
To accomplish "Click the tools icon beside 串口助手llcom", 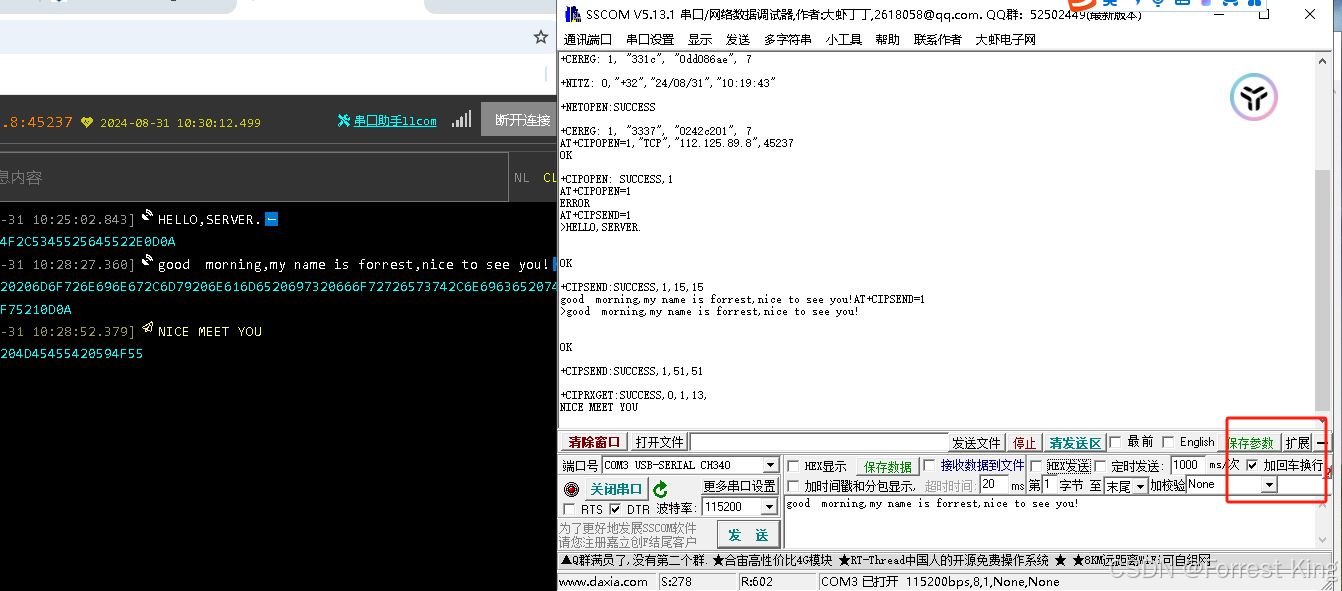I will 344,121.
